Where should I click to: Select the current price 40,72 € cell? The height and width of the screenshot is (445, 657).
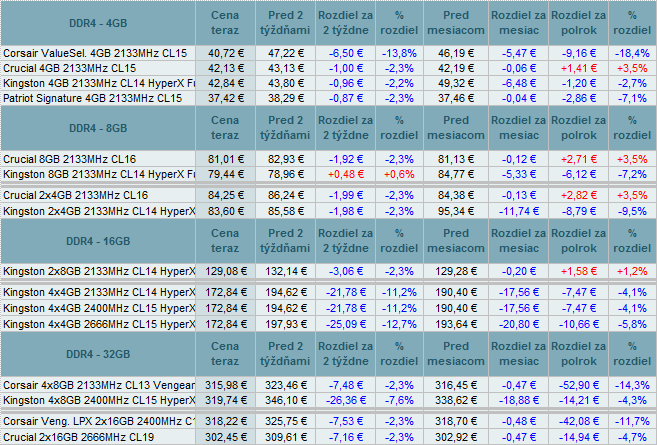click(225, 53)
